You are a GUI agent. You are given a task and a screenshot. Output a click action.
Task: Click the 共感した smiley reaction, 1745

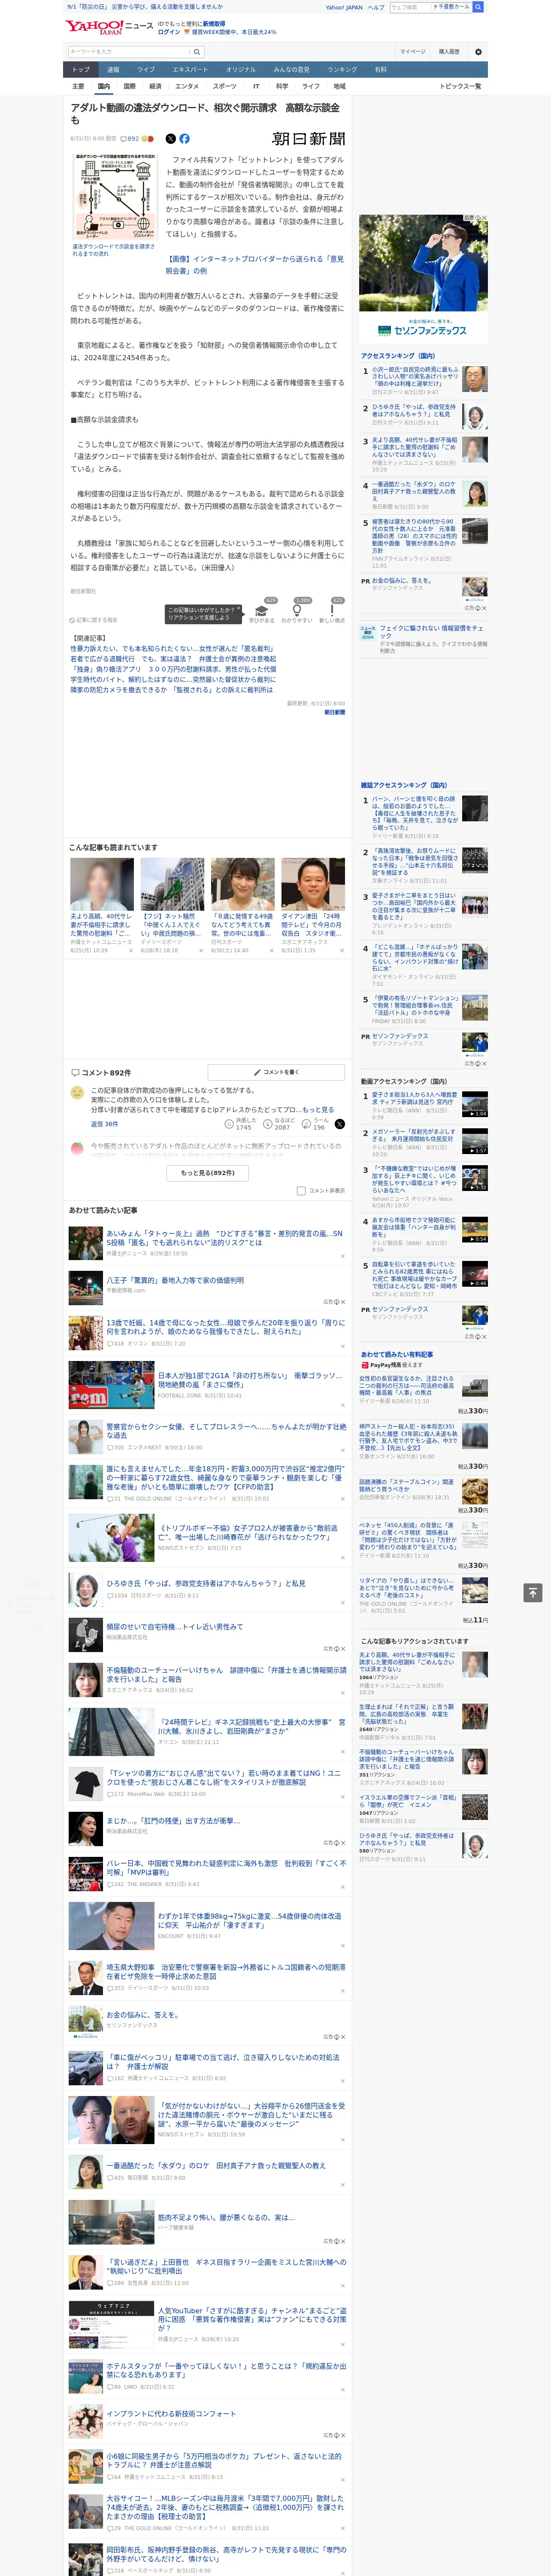(230, 1125)
